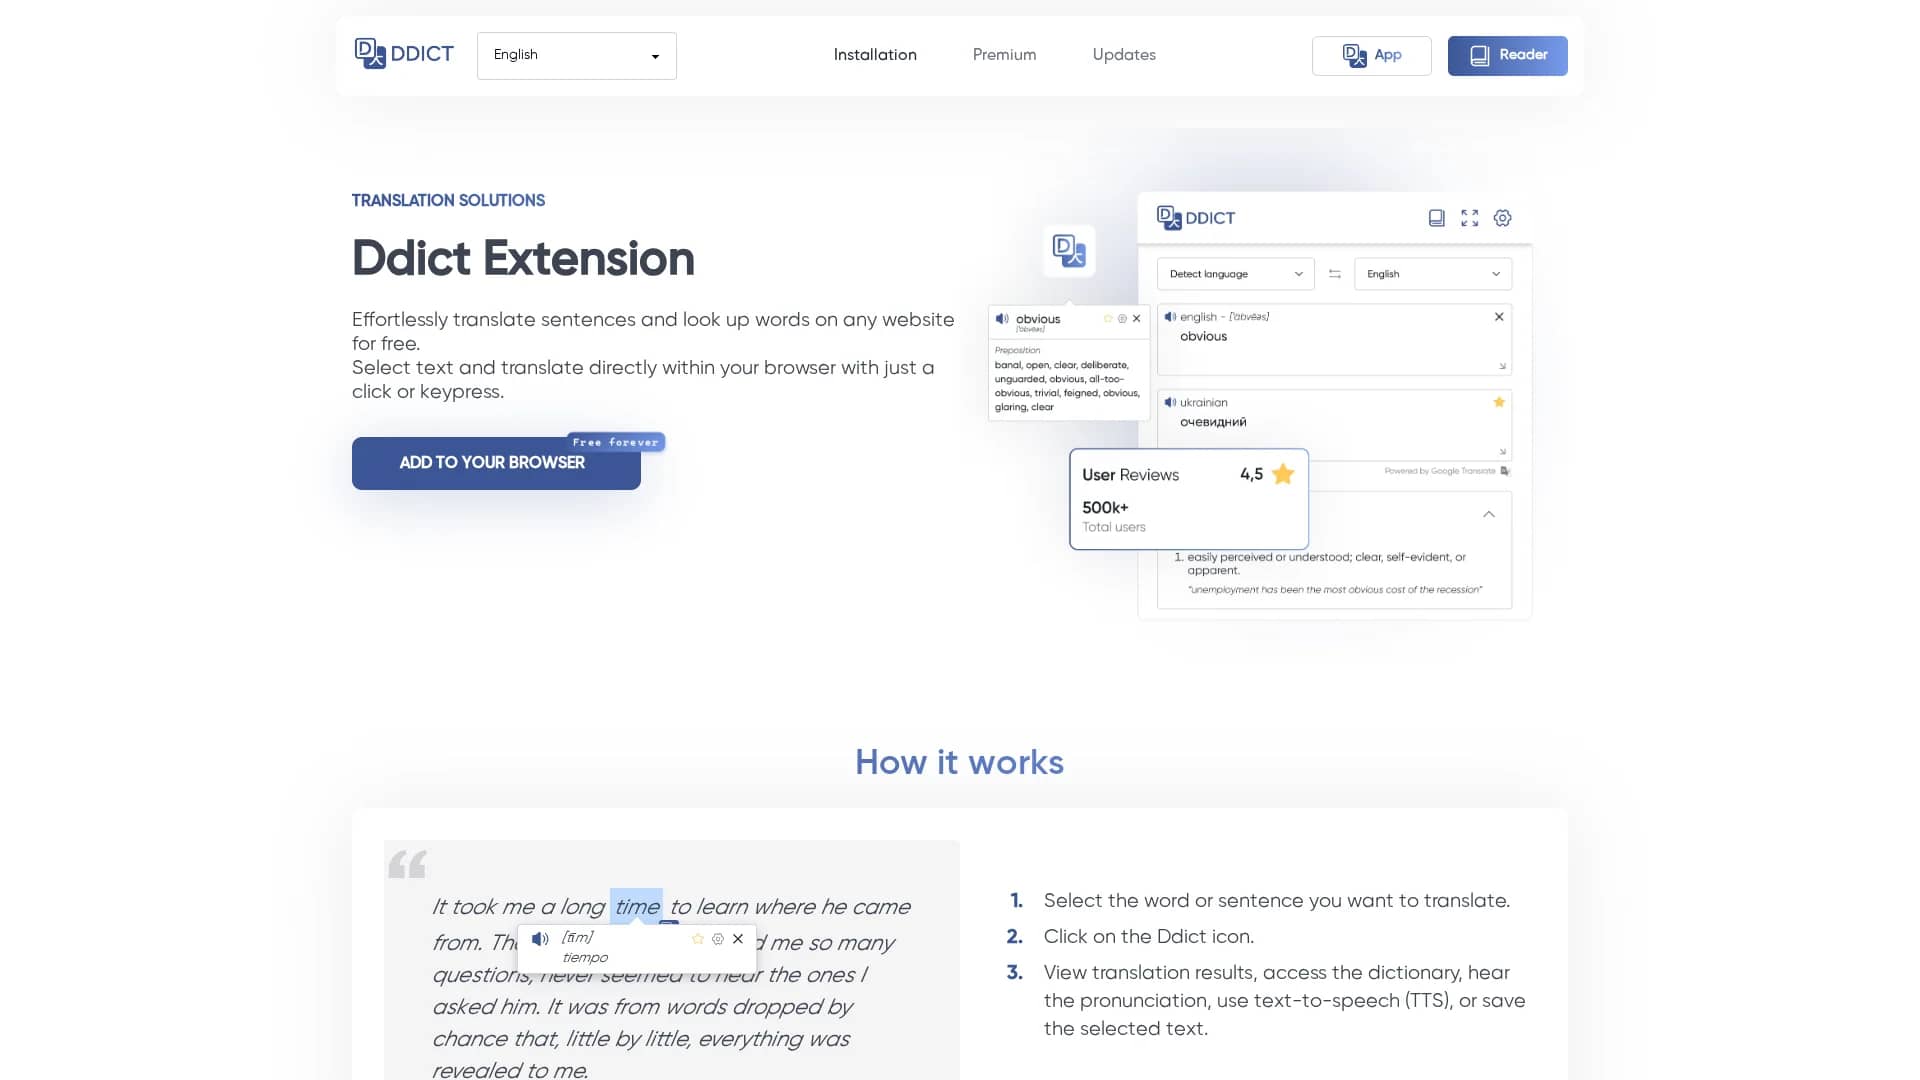Click the DDICT logo inside extension preview
The width and height of the screenshot is (1920, 1080).
pyautogui.click(x=1196, y=218)
